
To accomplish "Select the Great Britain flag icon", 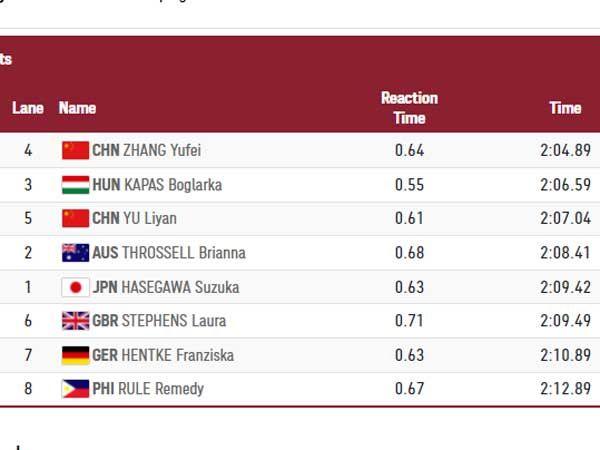I will 75,321.
